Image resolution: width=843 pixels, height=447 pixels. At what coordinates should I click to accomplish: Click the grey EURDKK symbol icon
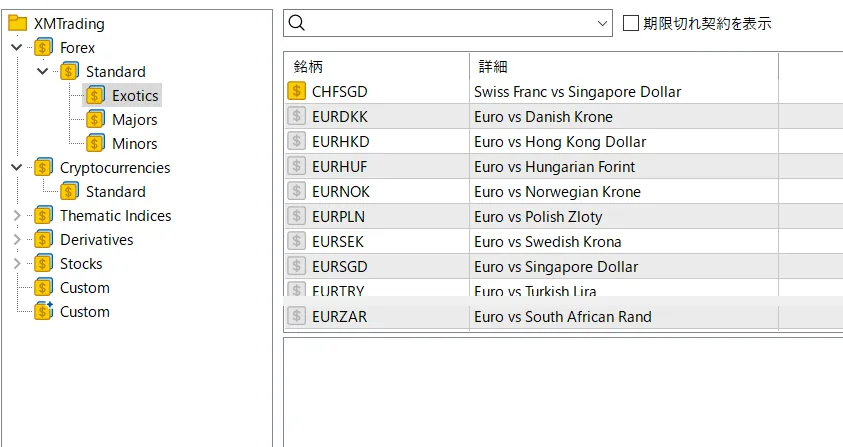click(x=296, y=116)
